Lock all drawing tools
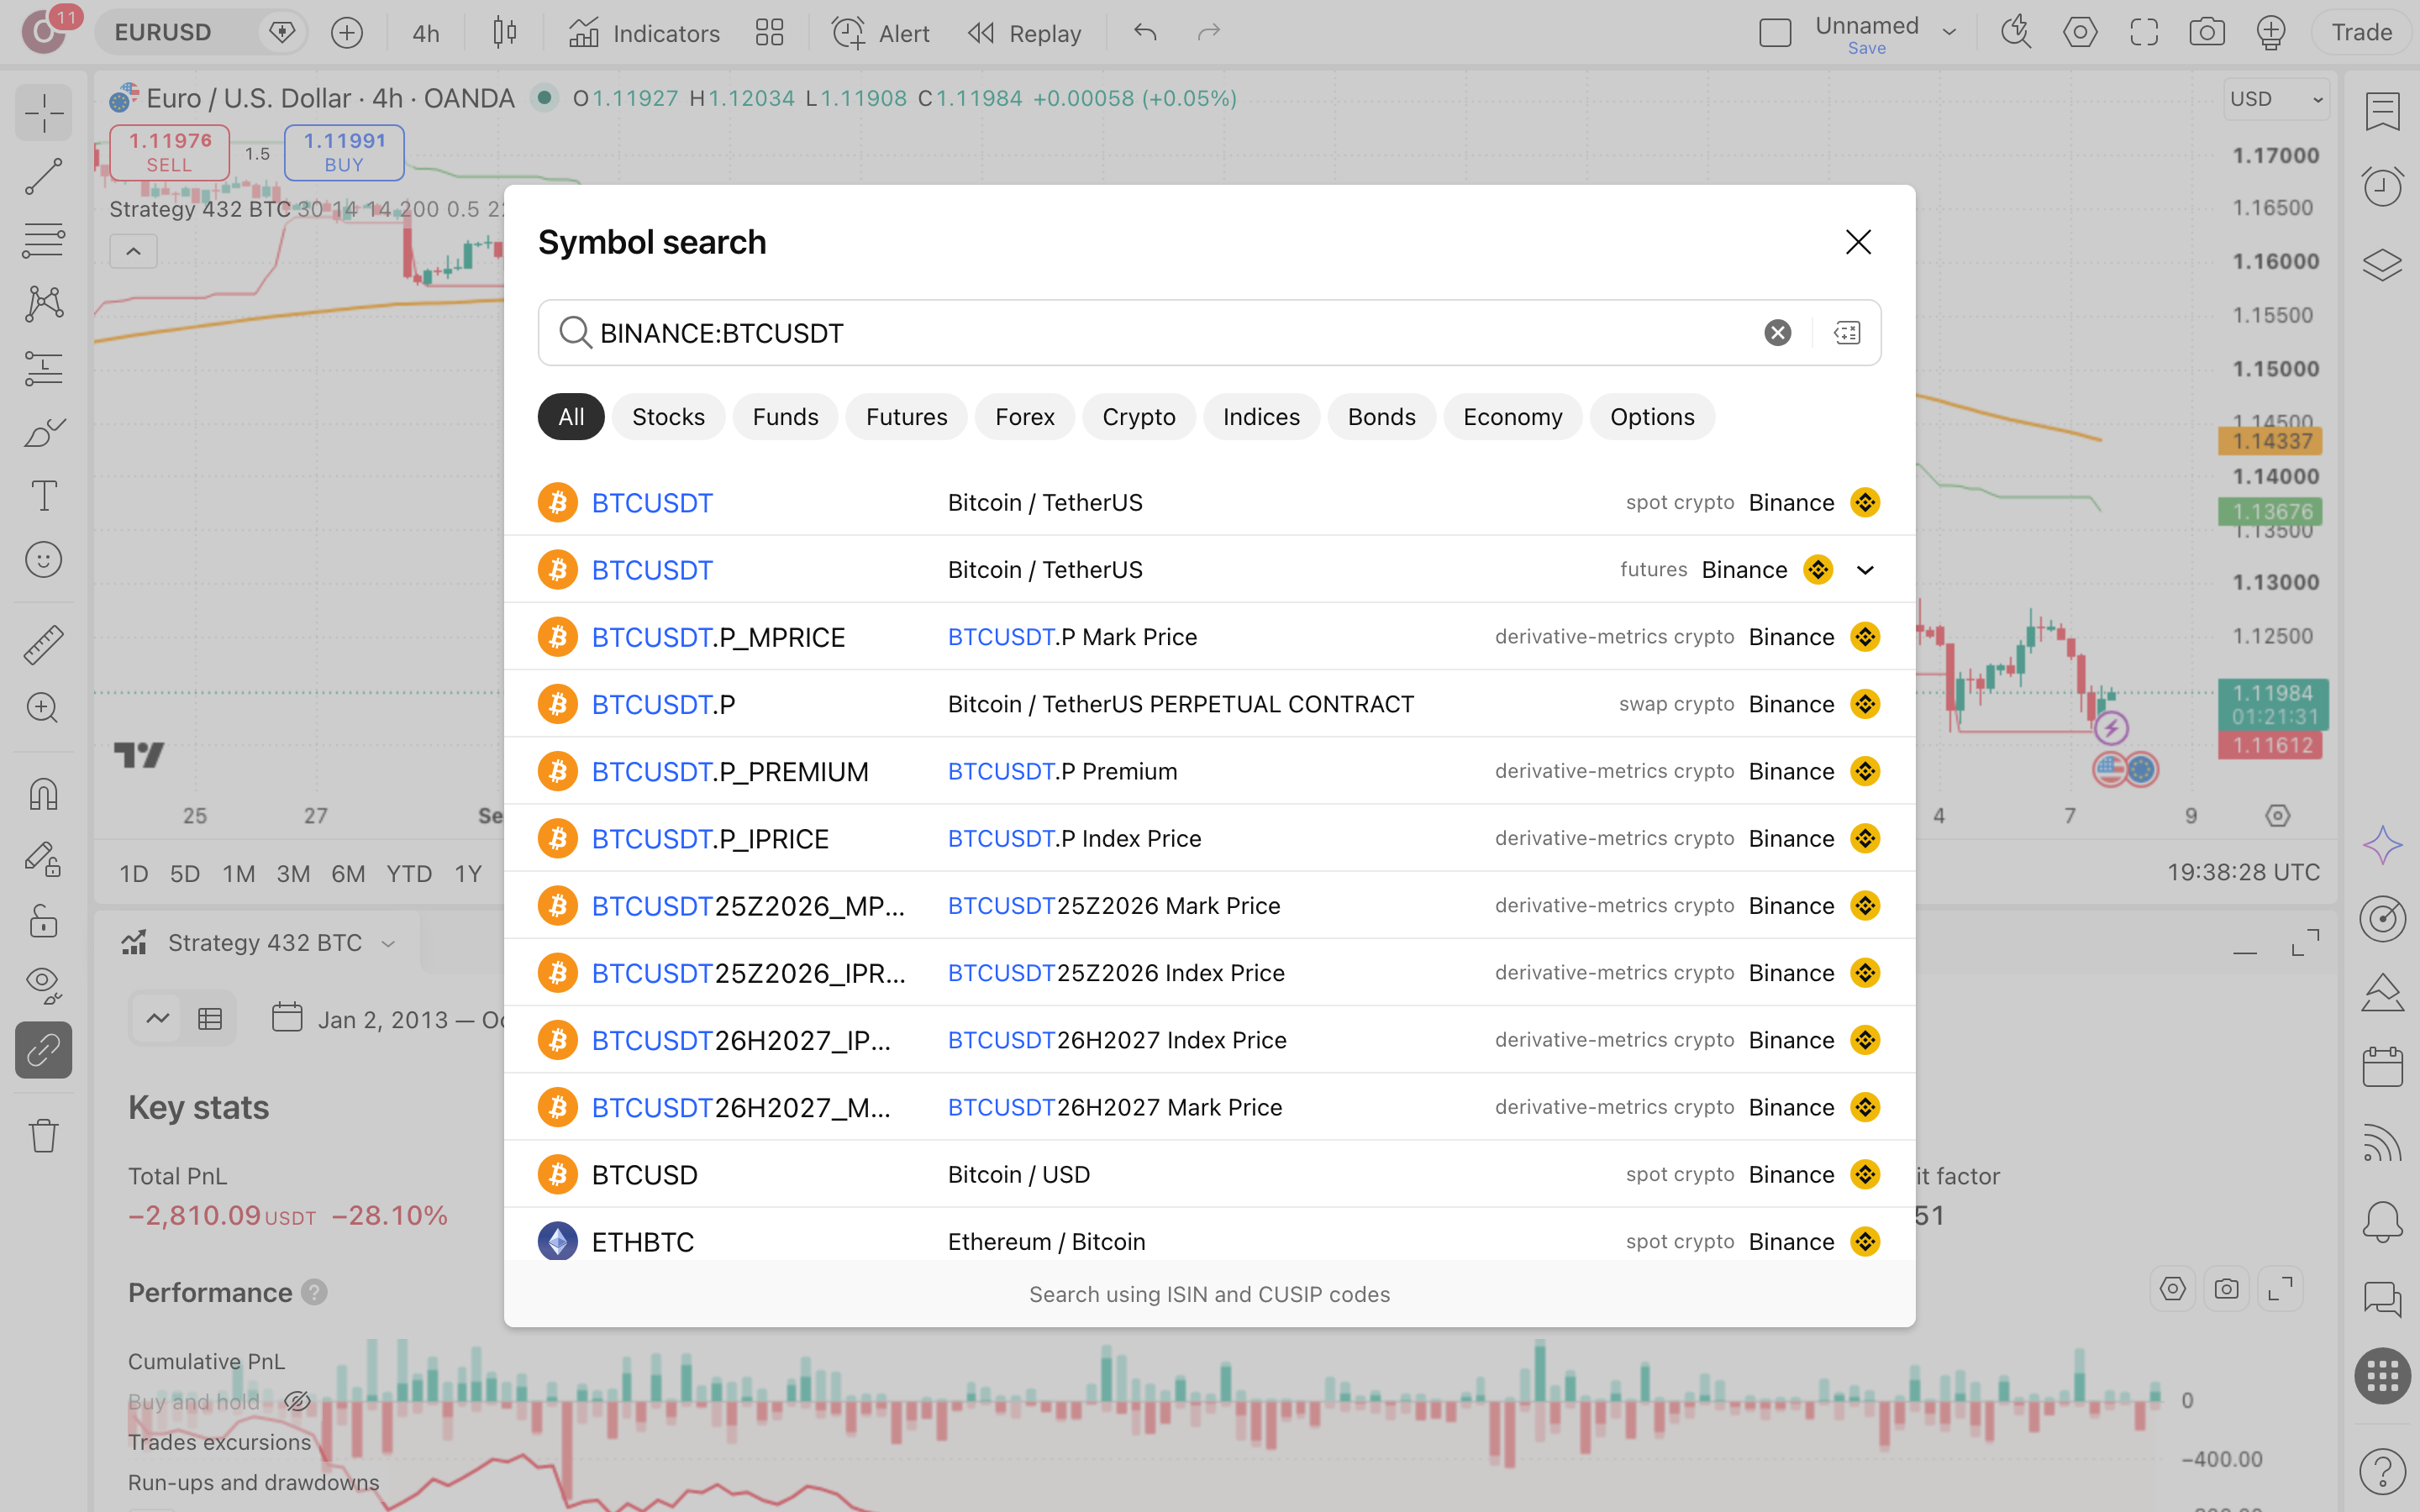 (x=43, y=920)
